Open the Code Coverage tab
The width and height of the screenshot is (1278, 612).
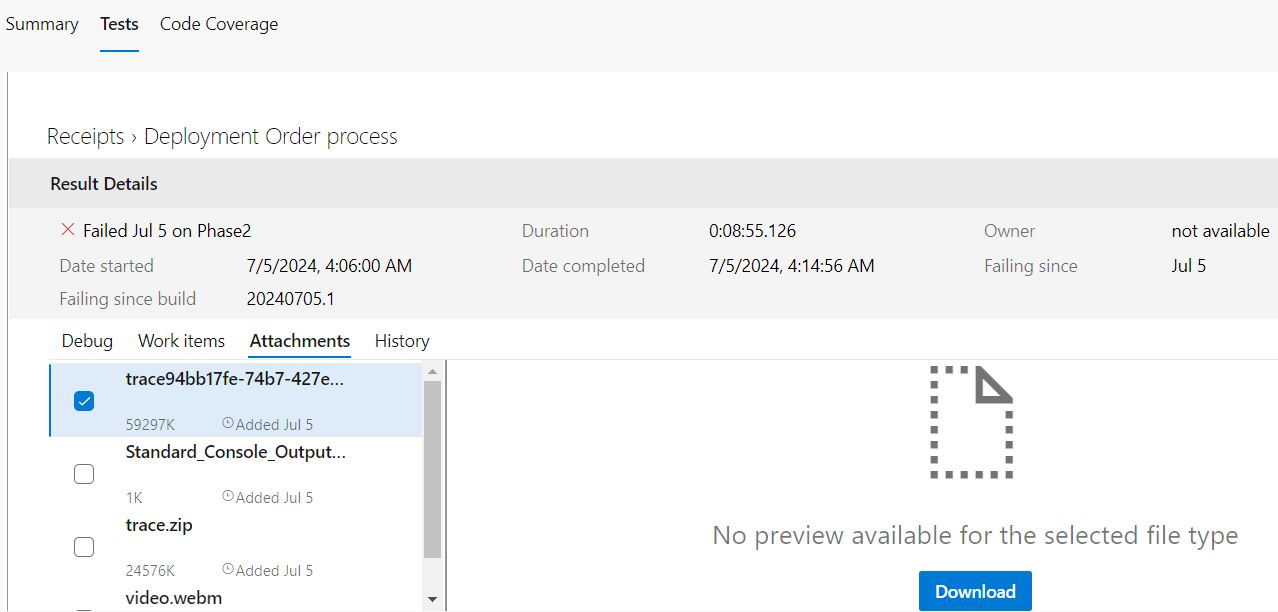pos(219,24)
